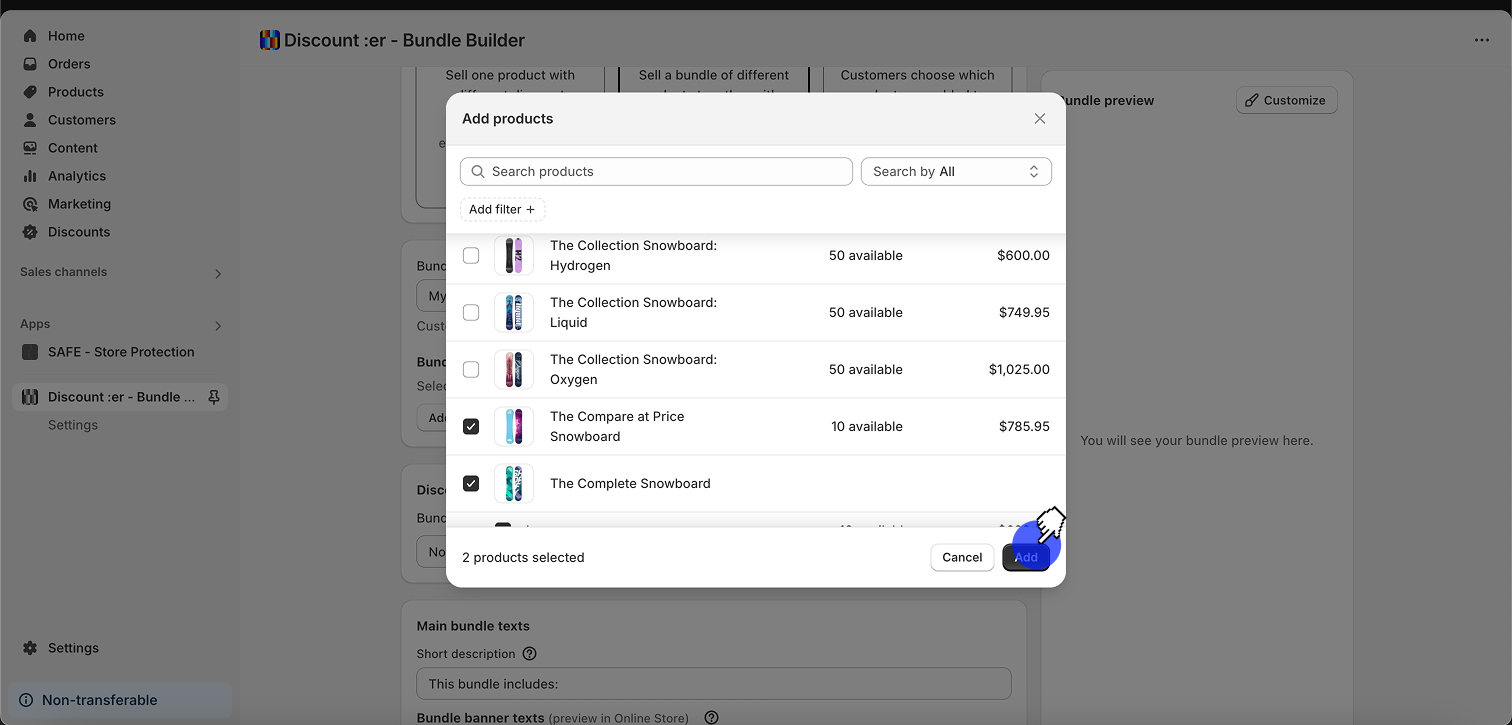Uncheck The Compare at Price Snowboard
Screen dimensions: 1512x725
(x=471, y=427)
